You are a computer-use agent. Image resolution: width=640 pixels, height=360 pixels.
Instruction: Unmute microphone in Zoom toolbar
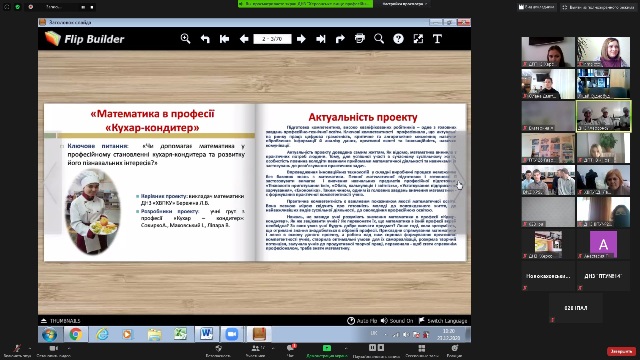(17, 350)
